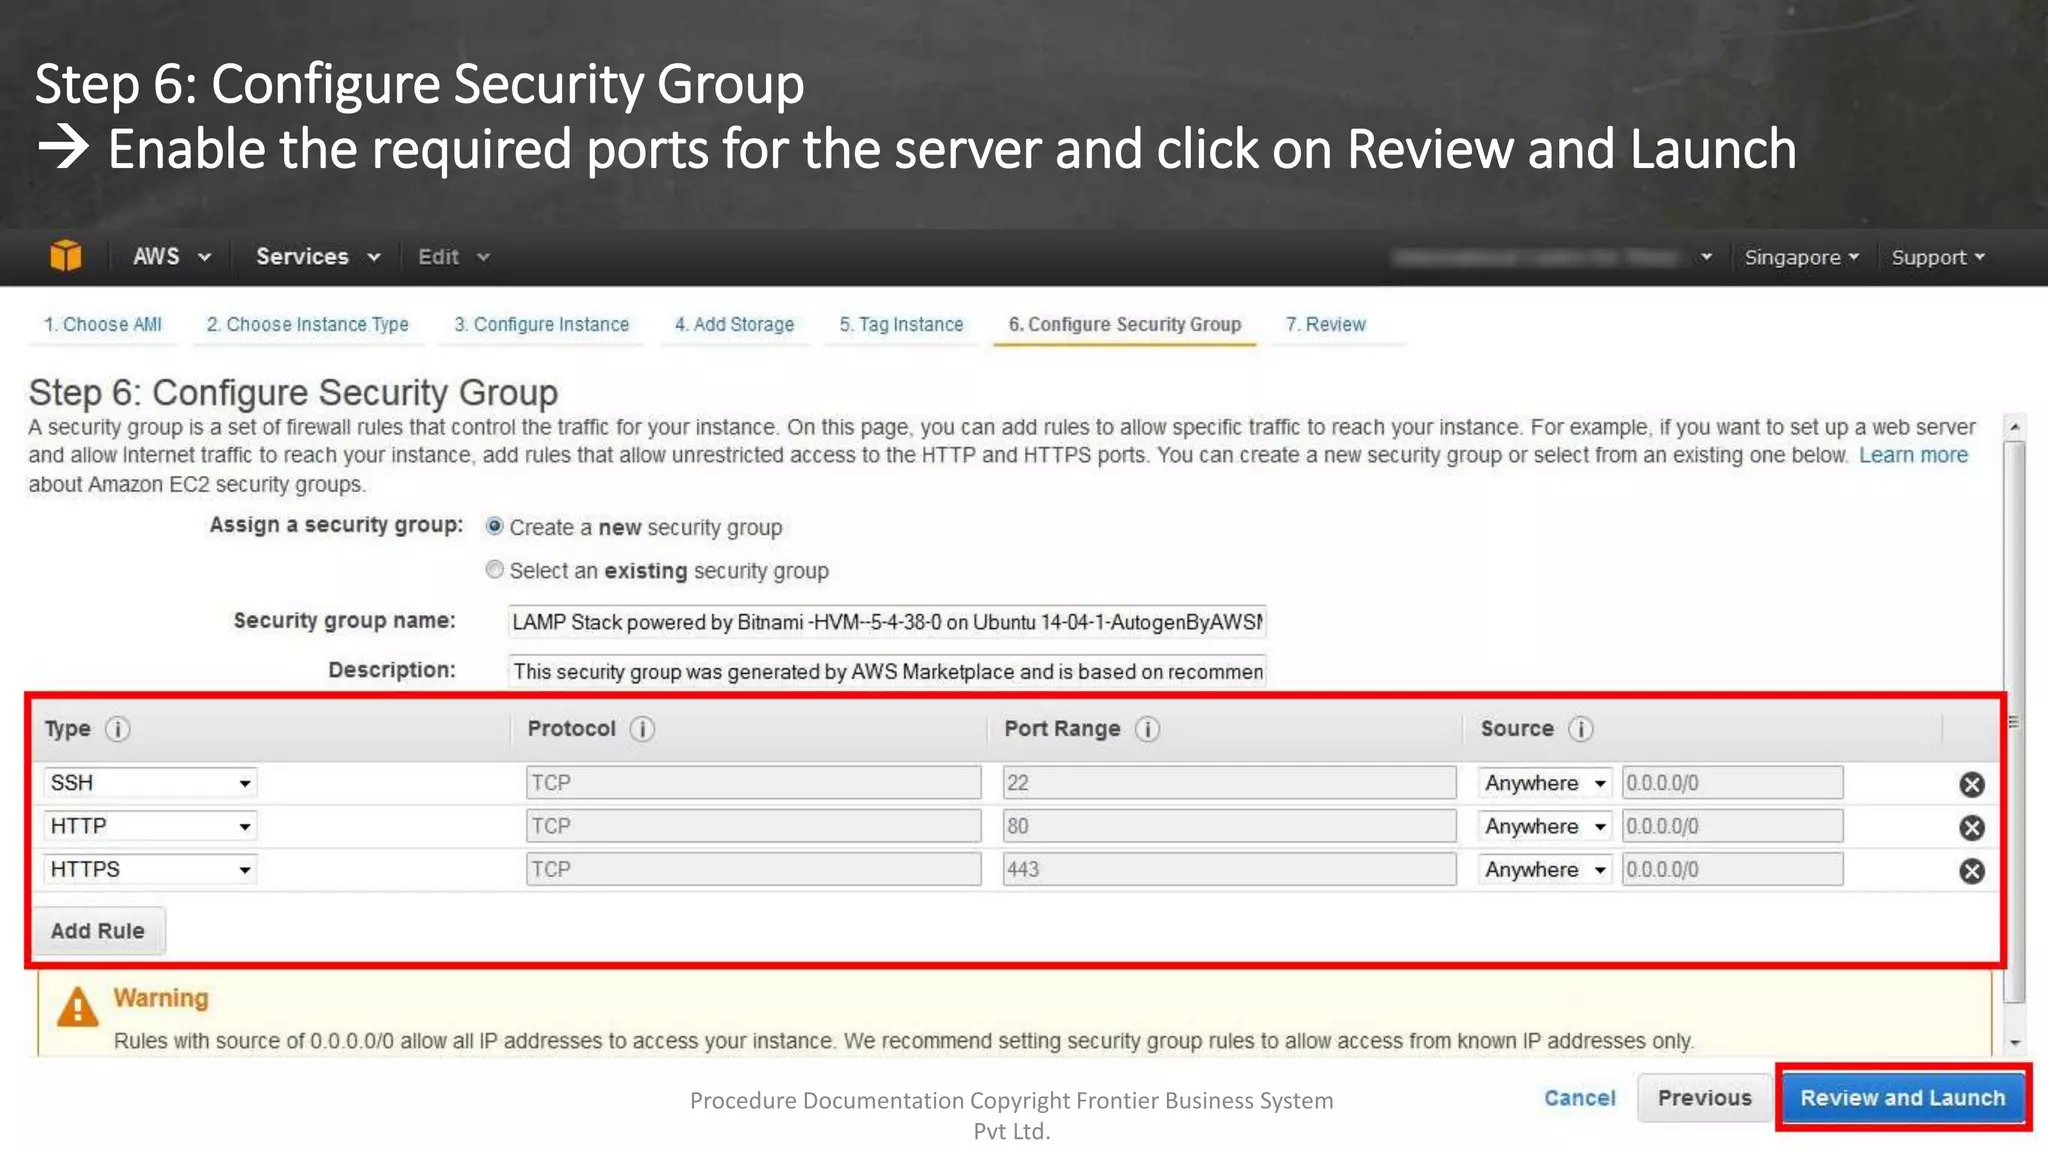Click the HTTP protocol TCP field
The width and height of the screenshot is (2048, 1152).
click(x=753, y=826)
